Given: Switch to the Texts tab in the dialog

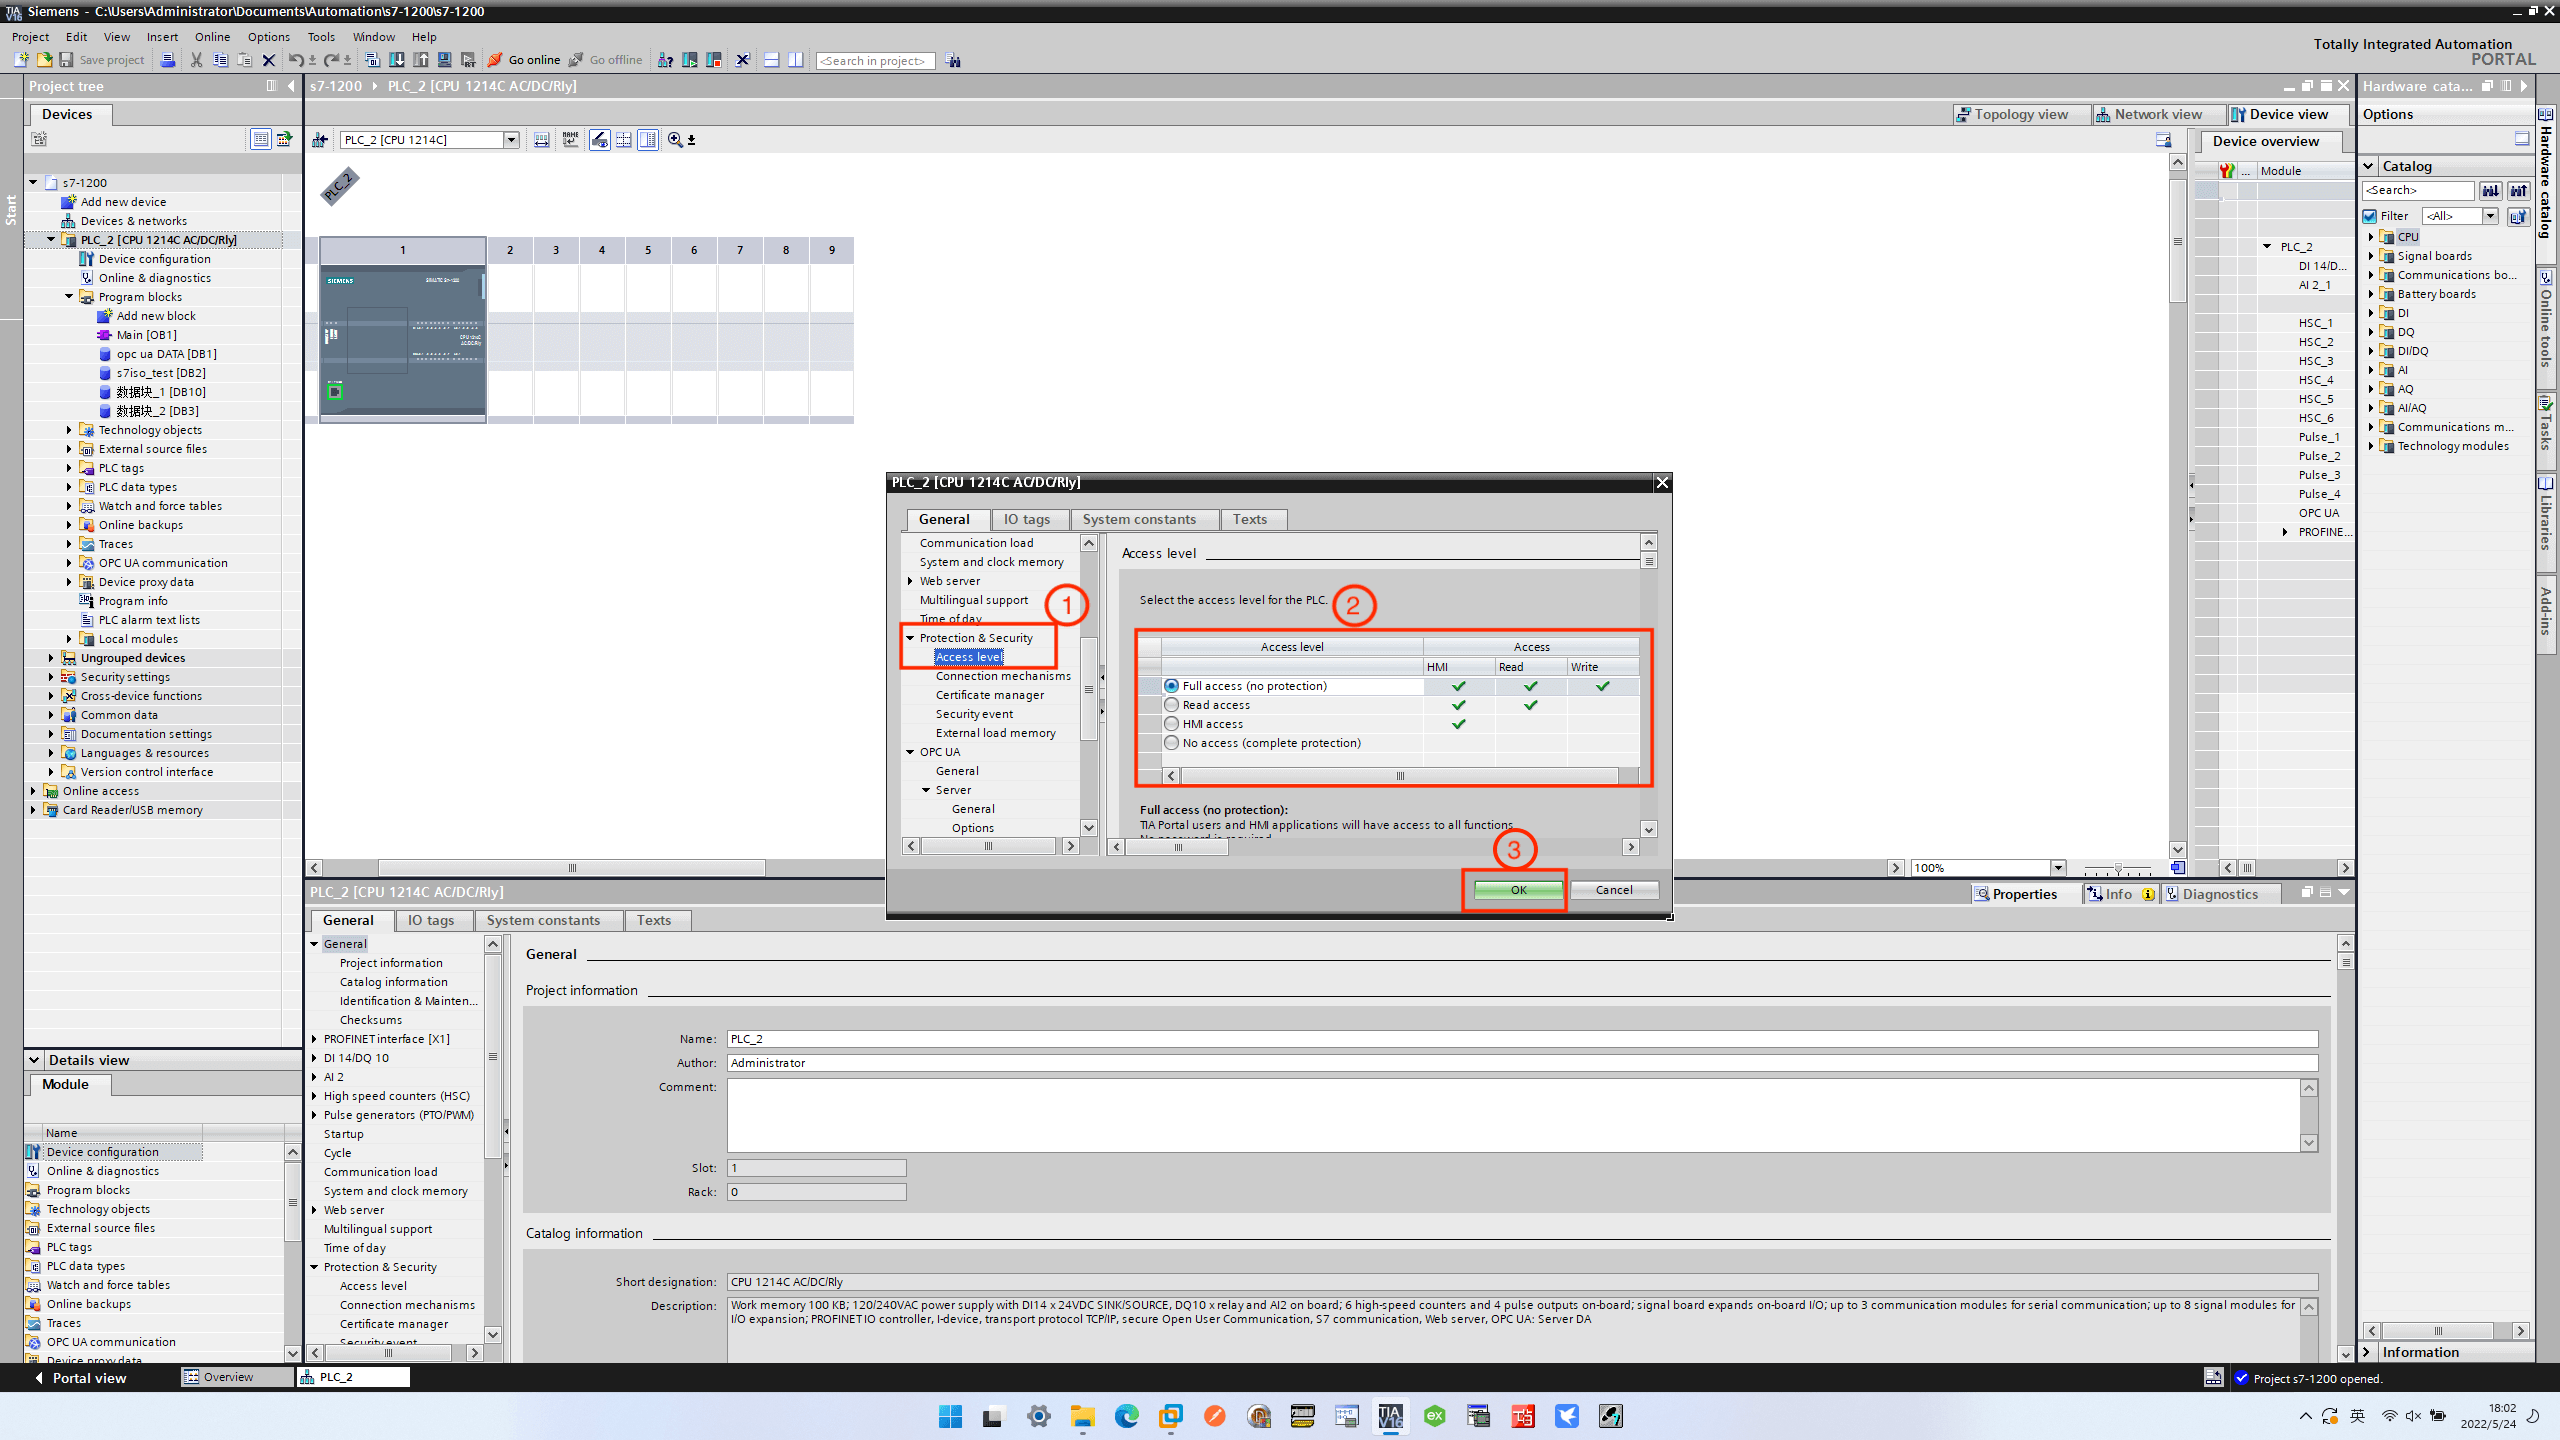Looking at the screenshot, I should [x=1252, y=519].
